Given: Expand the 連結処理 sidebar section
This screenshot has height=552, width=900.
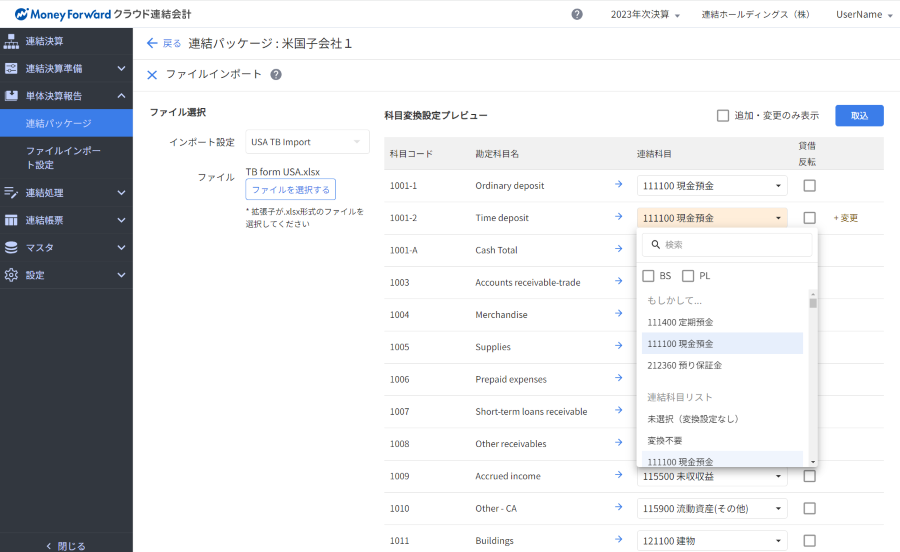Looking at the screenshot, I should click(66, 192).
